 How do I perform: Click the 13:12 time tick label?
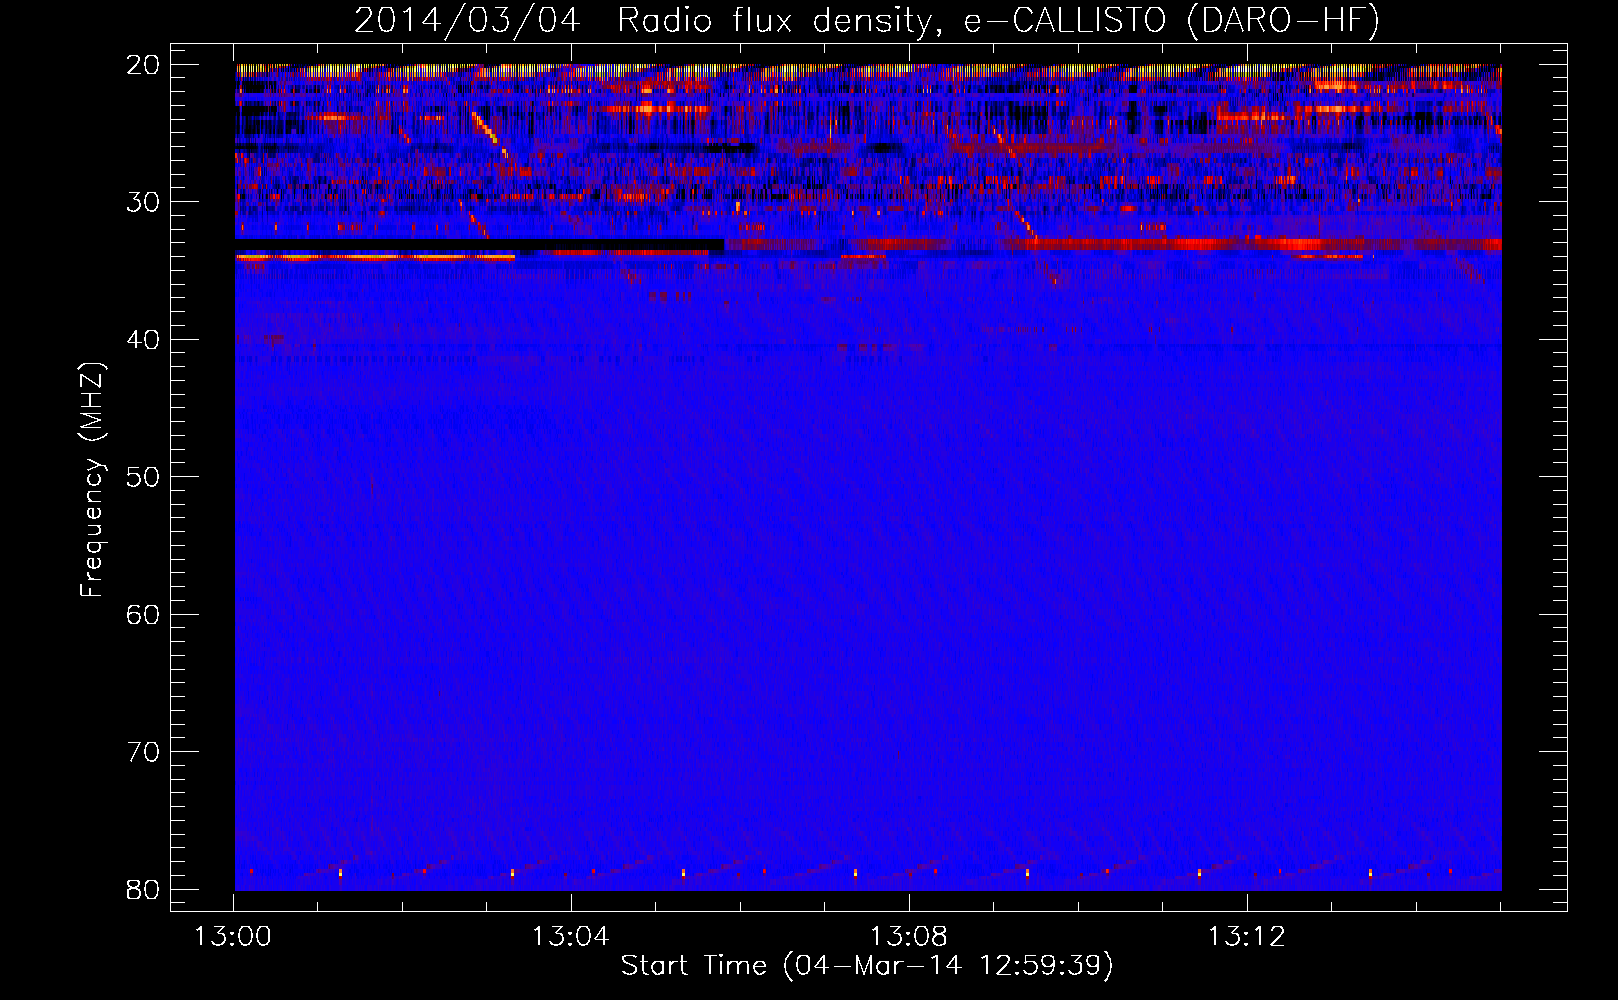point(1247,937)
